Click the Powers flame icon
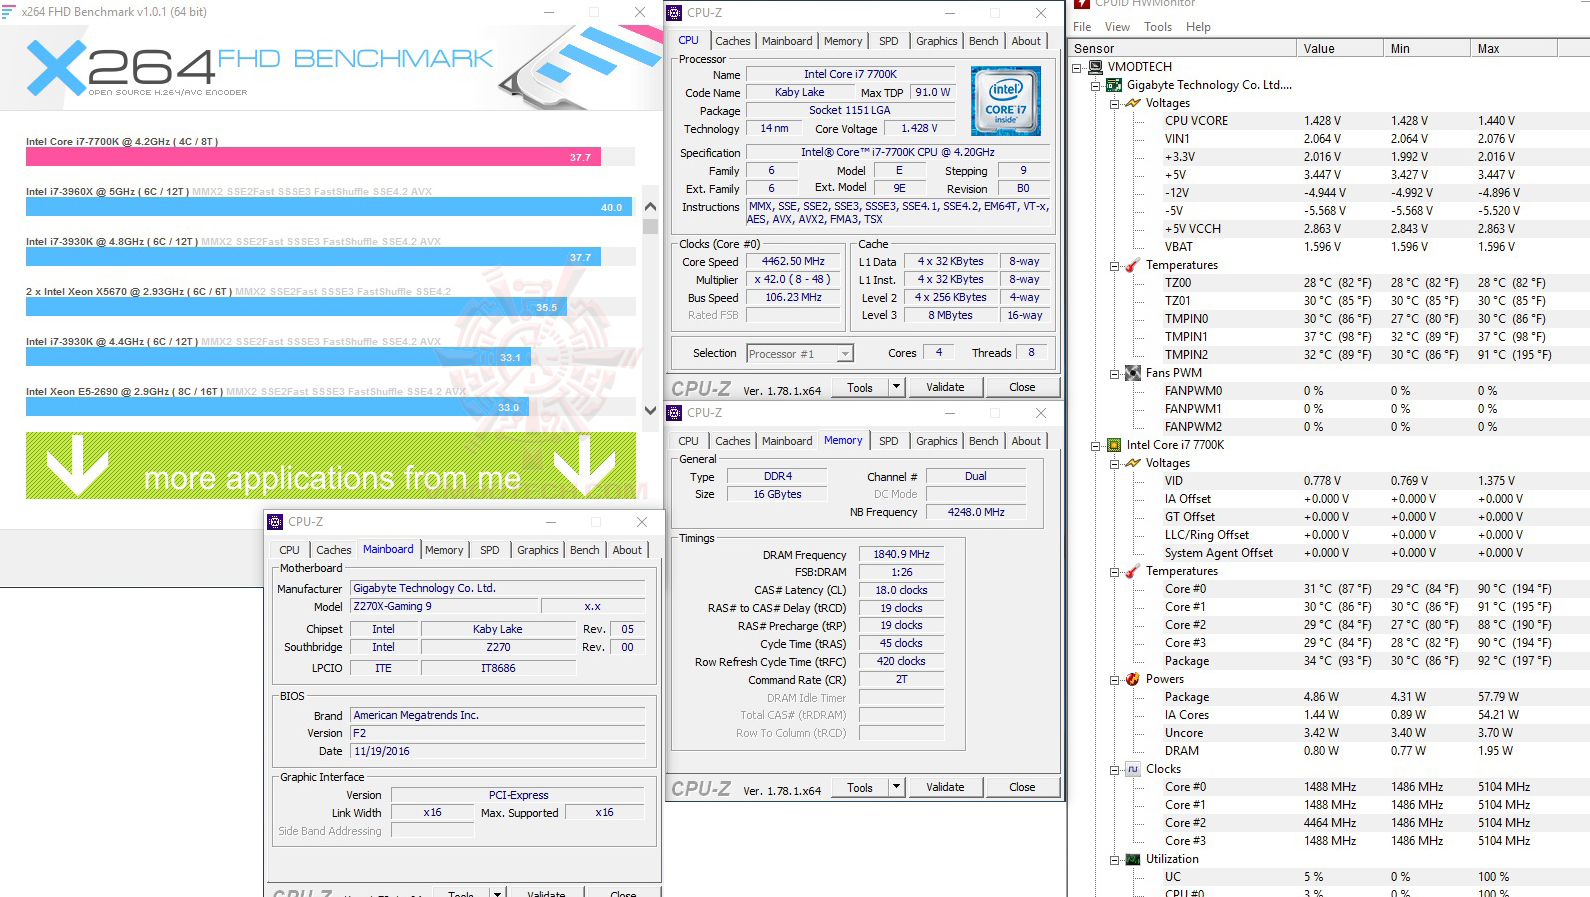This screenshot has height=897, width=1590. click(1133, 679)
